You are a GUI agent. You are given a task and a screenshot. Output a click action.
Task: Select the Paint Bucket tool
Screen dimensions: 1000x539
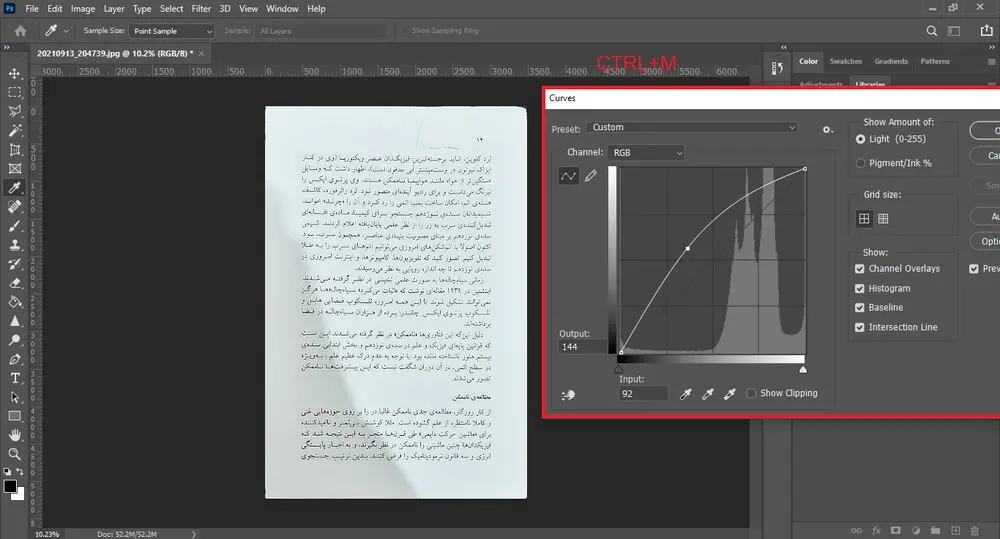[15, 302]
